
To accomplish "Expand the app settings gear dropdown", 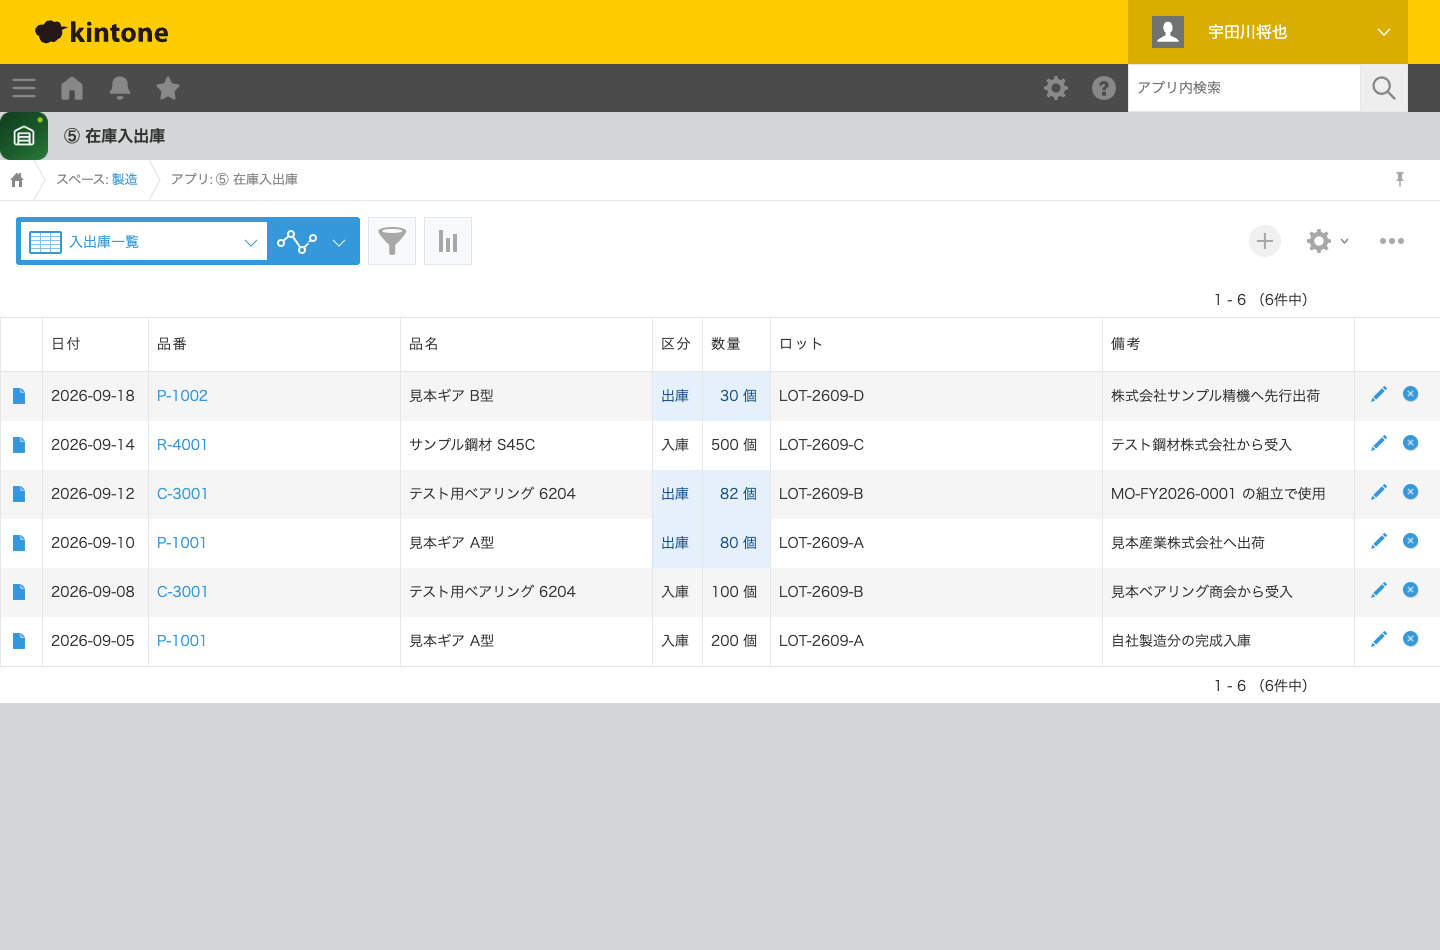I will pyautogui.click(x=1328, y=241).
